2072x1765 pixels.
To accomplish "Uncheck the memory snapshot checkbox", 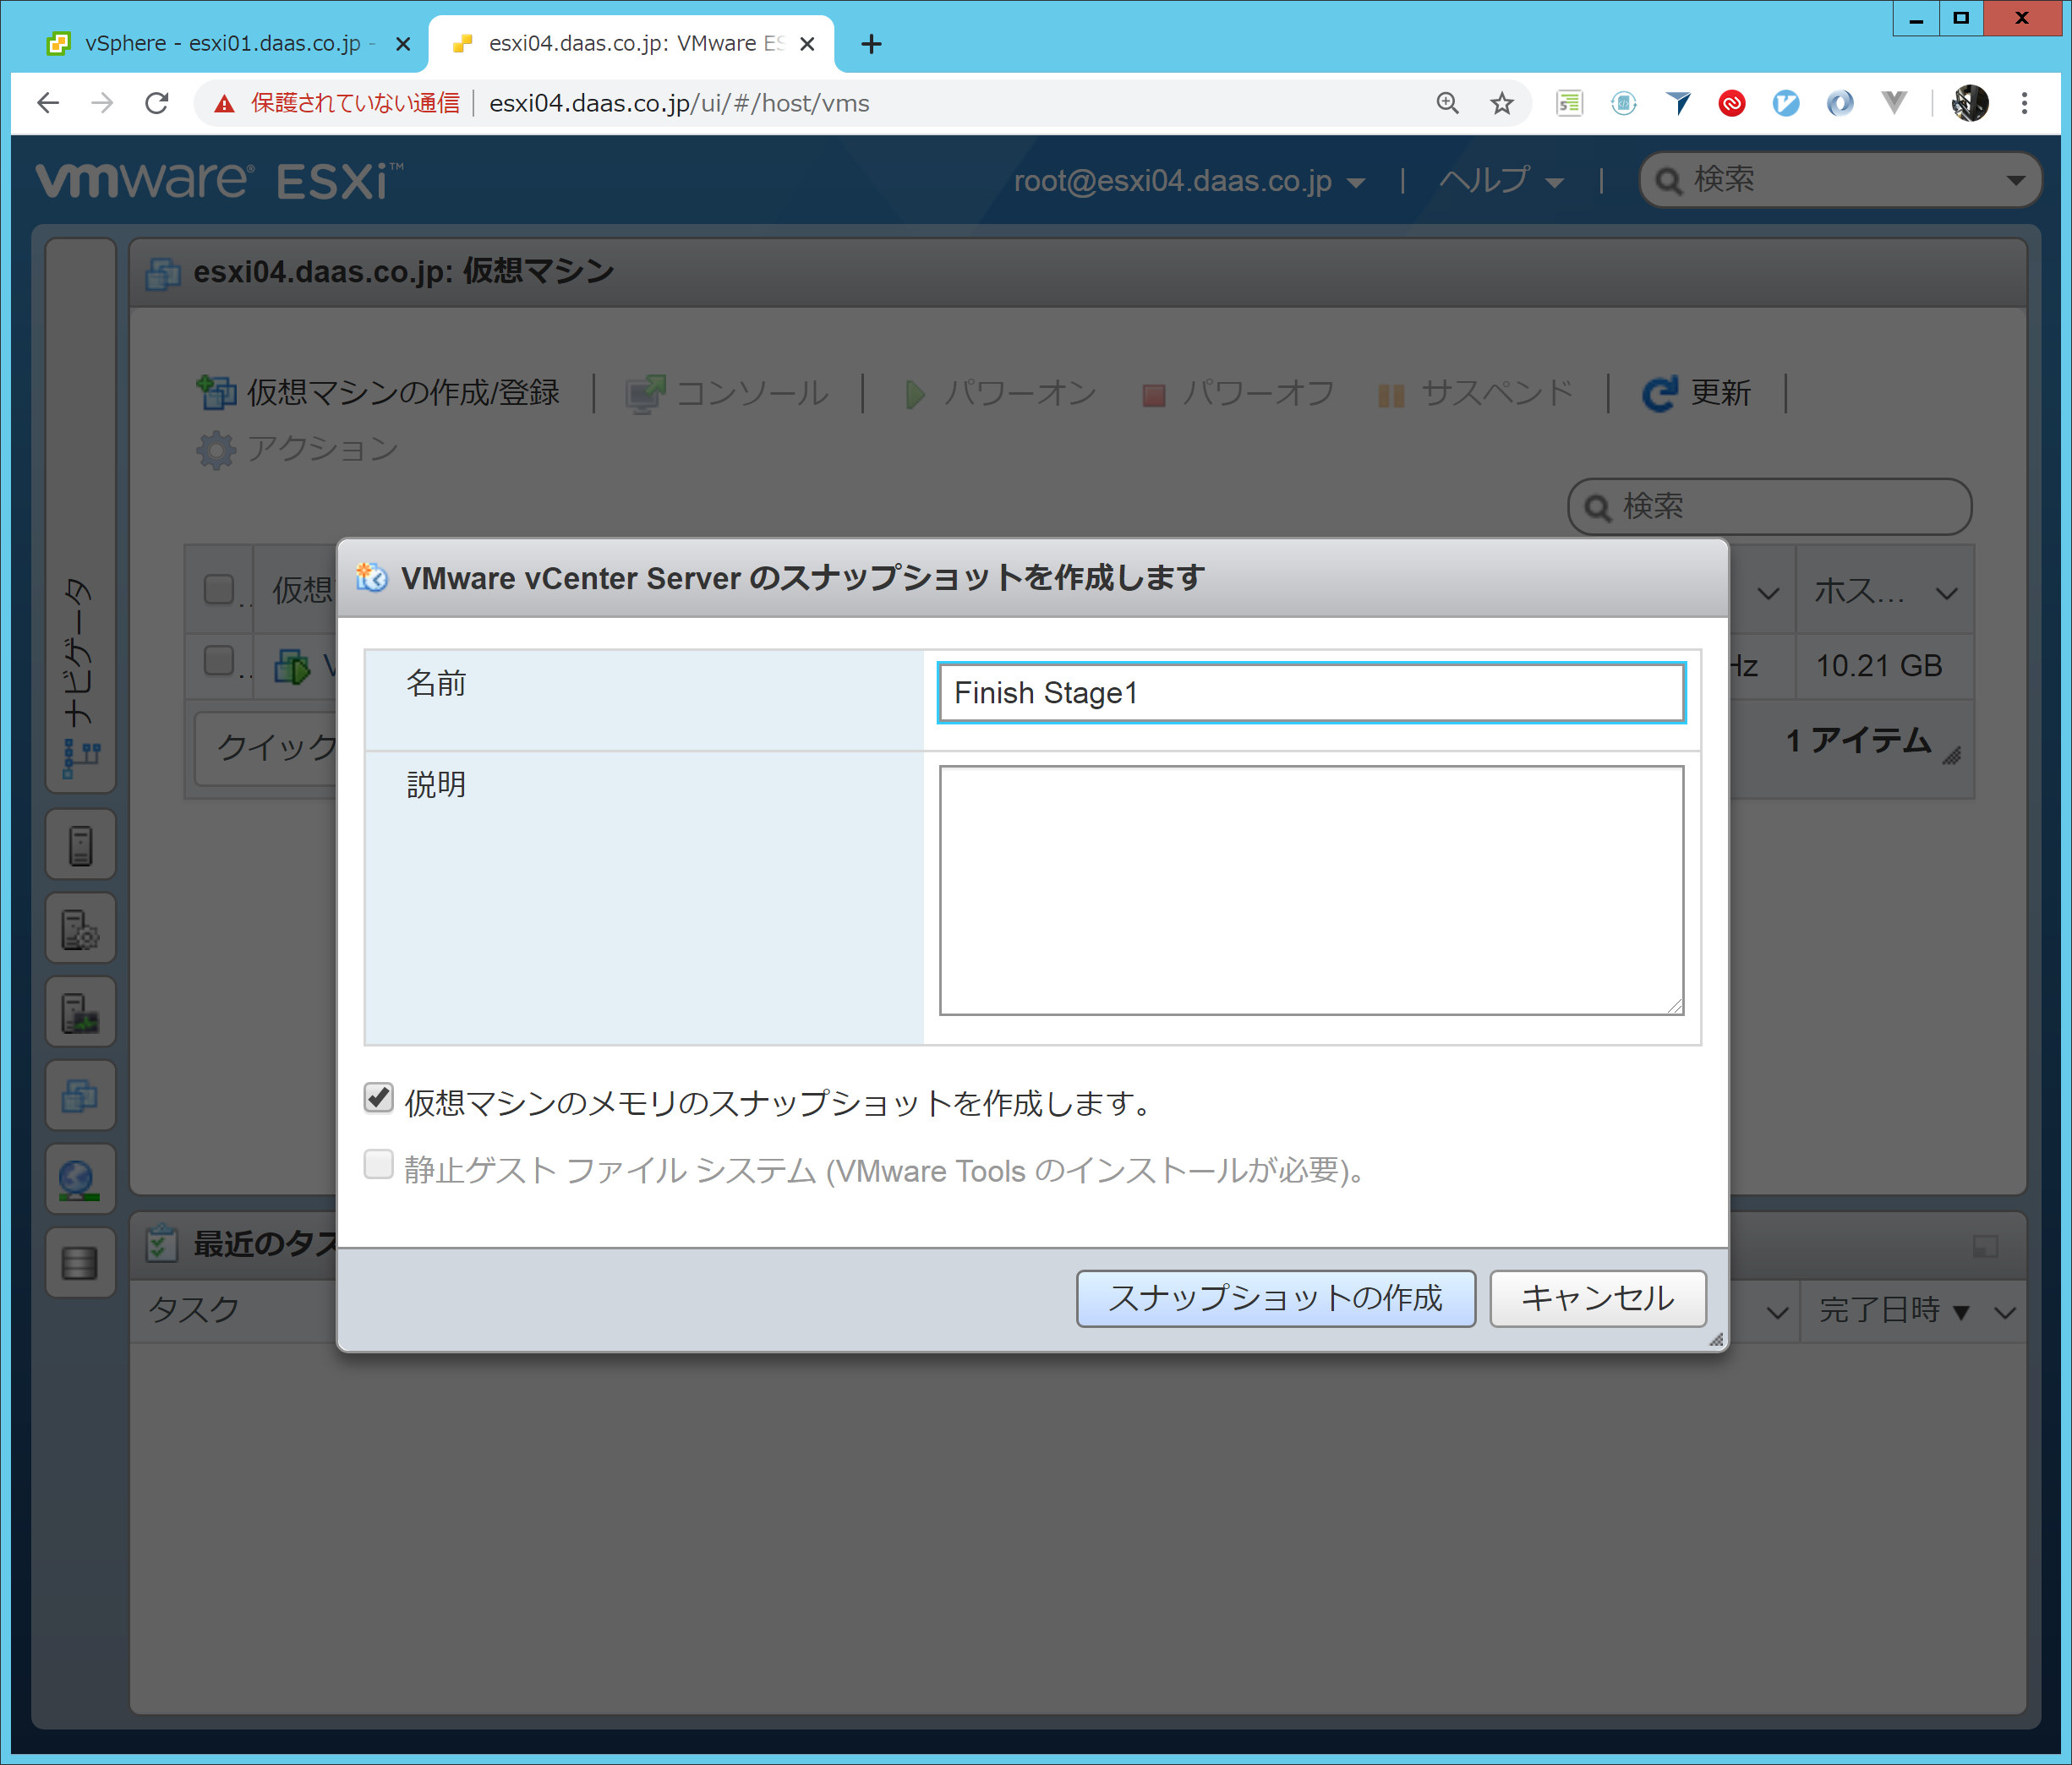I will coord(378,1098).
